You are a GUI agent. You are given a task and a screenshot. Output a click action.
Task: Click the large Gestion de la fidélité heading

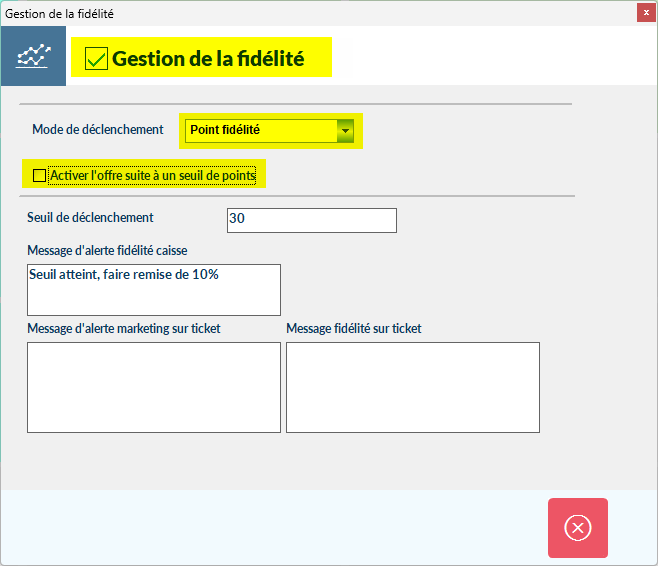(x=208, y=58)
